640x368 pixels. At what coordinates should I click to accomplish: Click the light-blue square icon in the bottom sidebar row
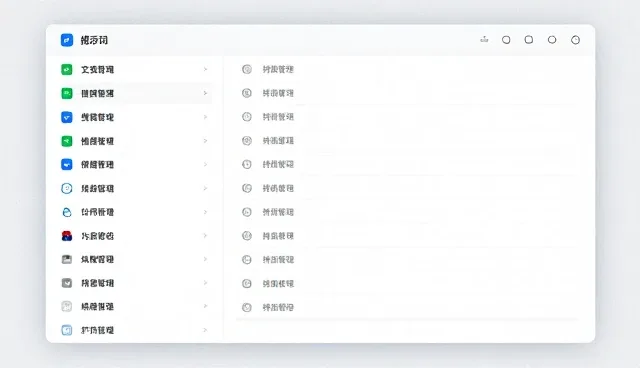click(67, 330)
